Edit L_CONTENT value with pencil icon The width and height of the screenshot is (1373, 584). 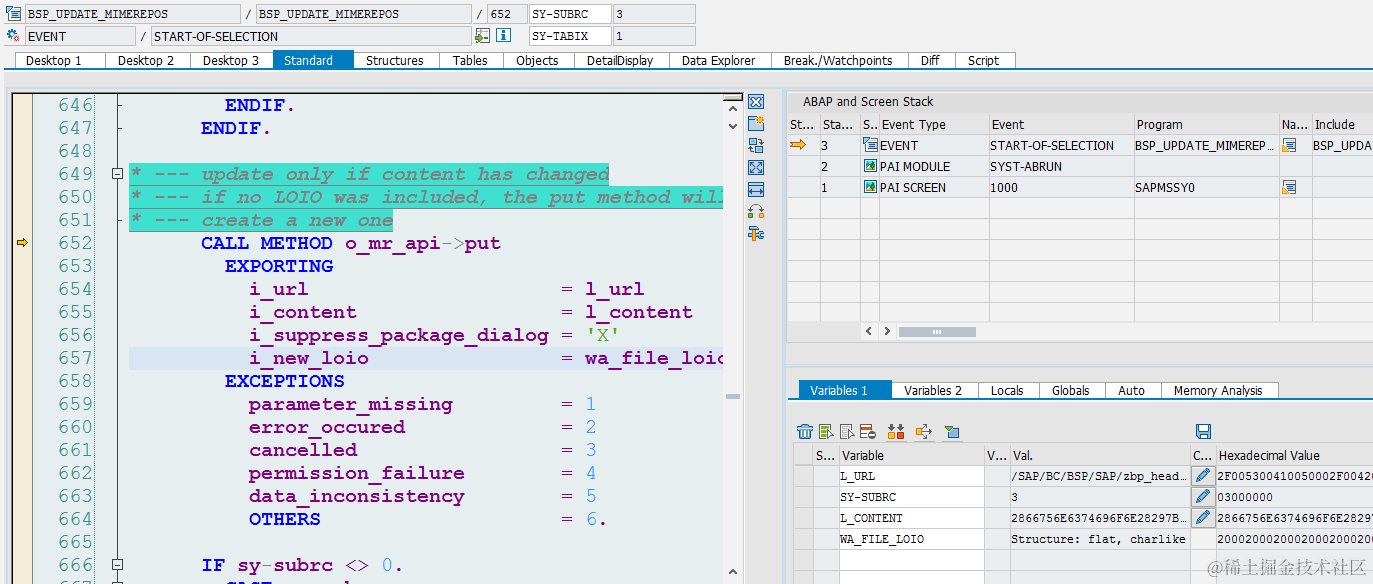click(1203, 518)
